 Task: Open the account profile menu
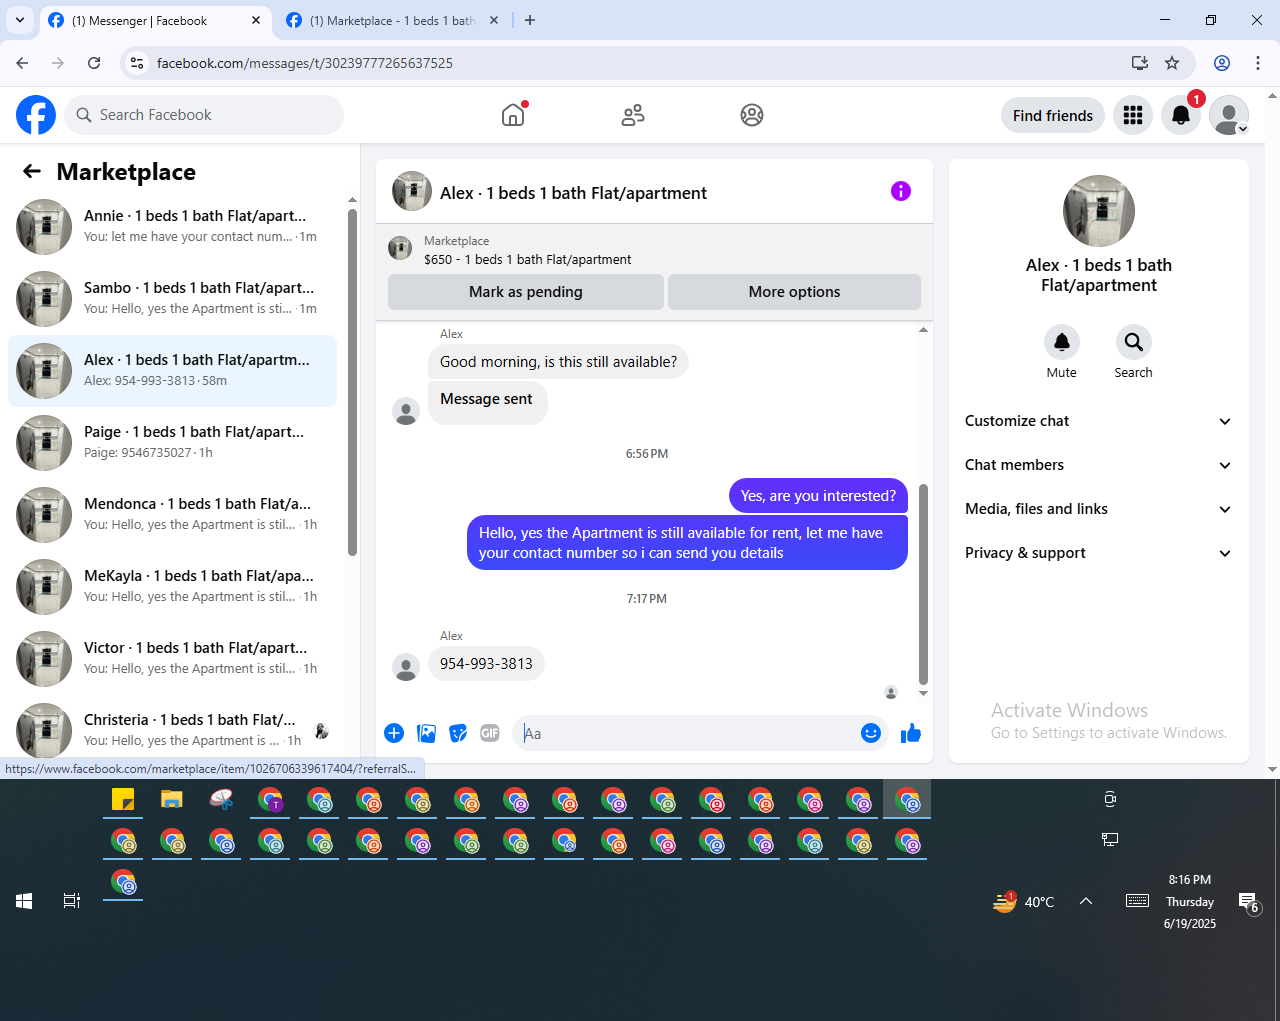point(1229,115)
